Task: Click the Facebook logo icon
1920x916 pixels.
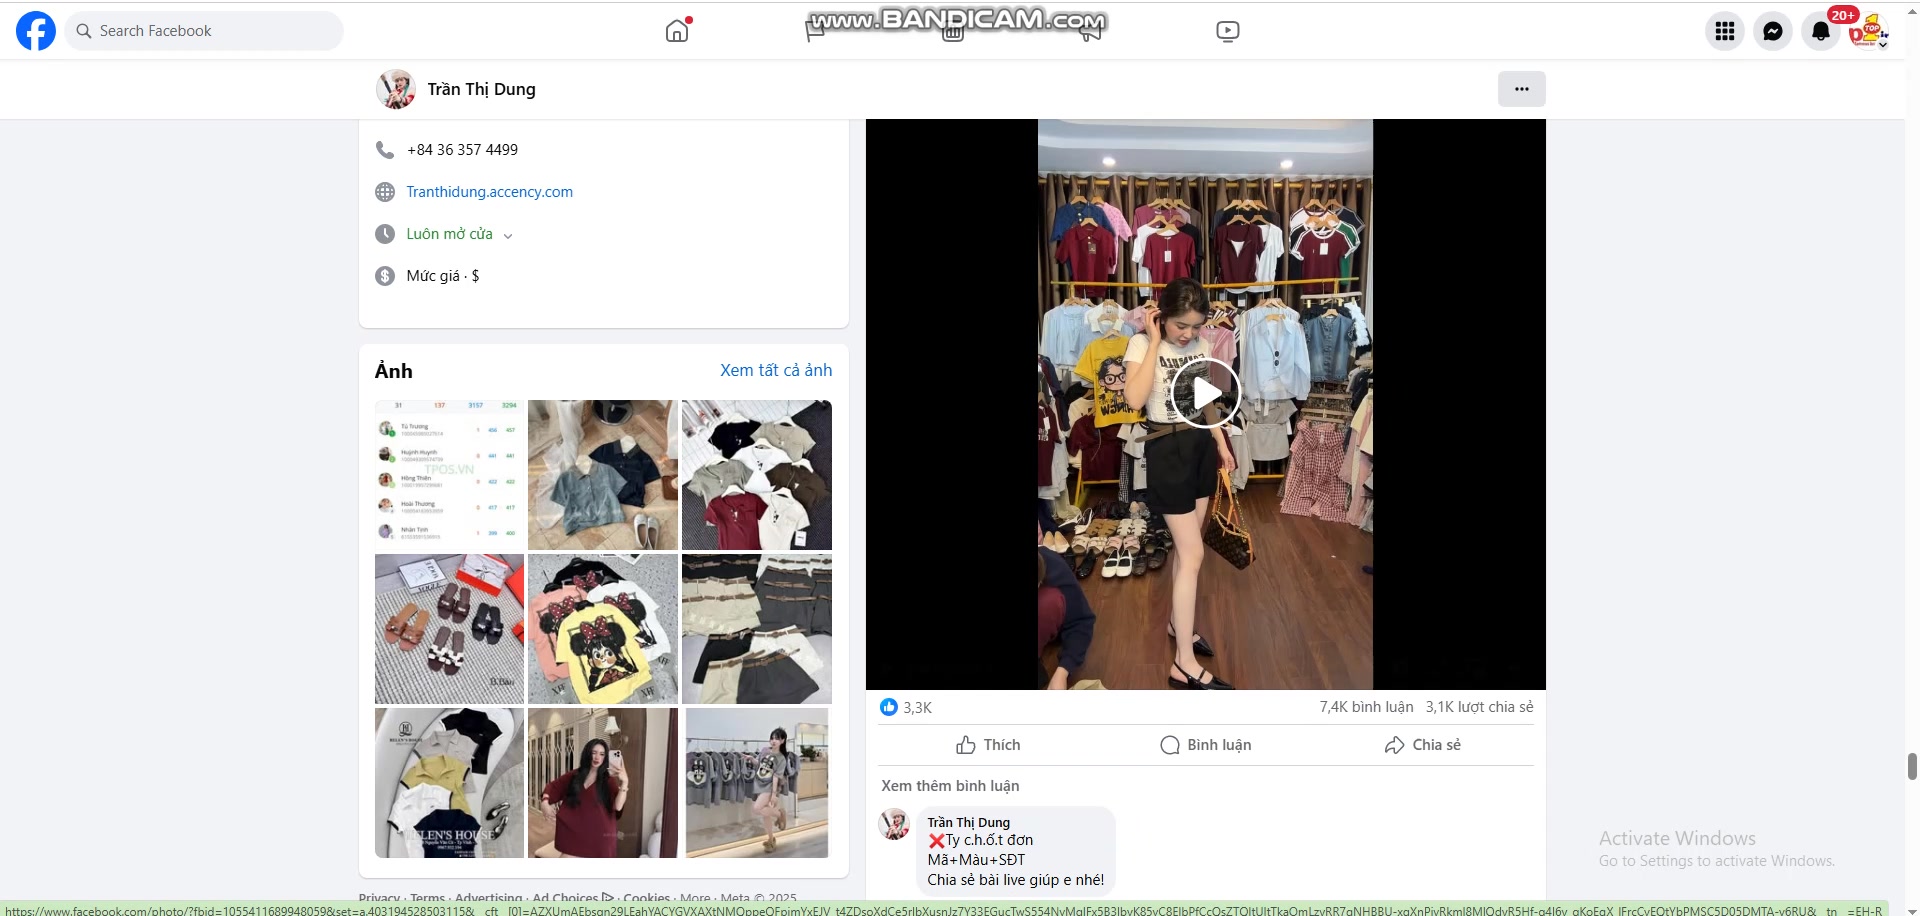Action: (36, 31)
